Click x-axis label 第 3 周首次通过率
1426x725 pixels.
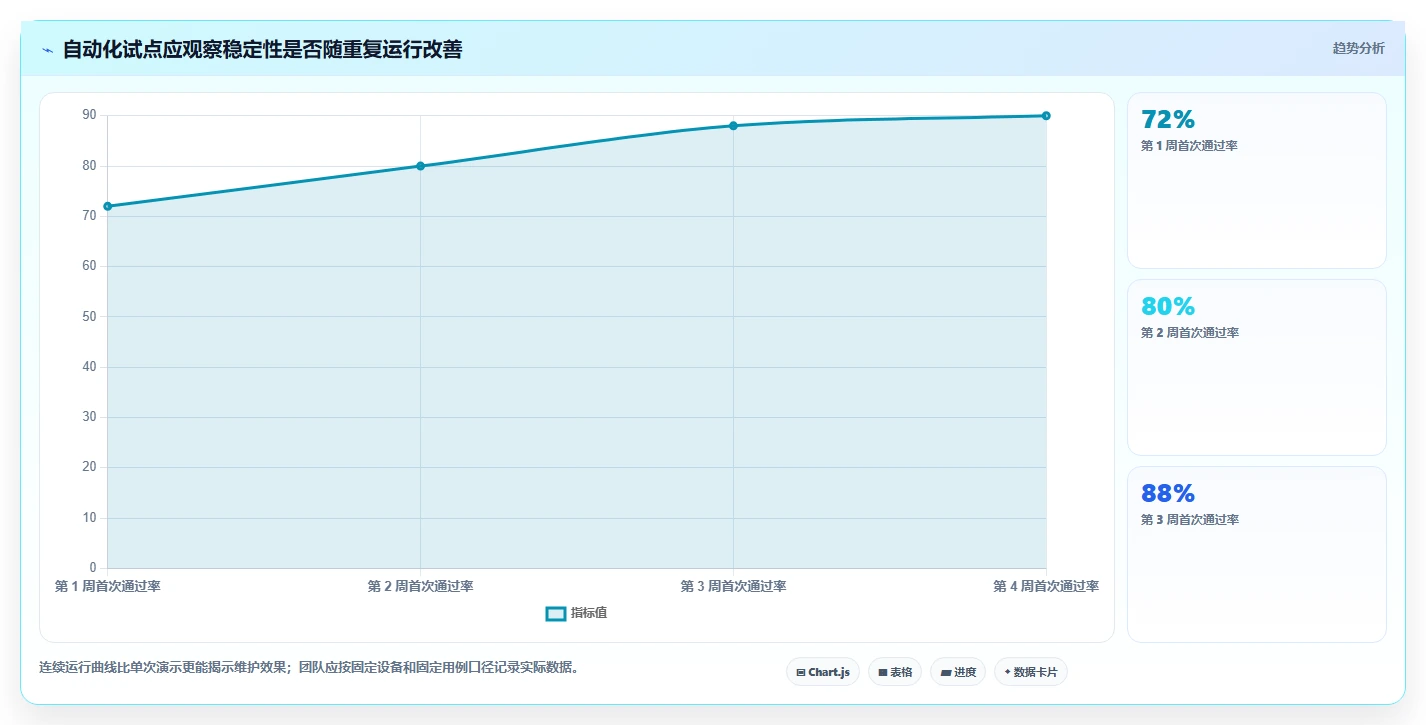pos(733,586)
